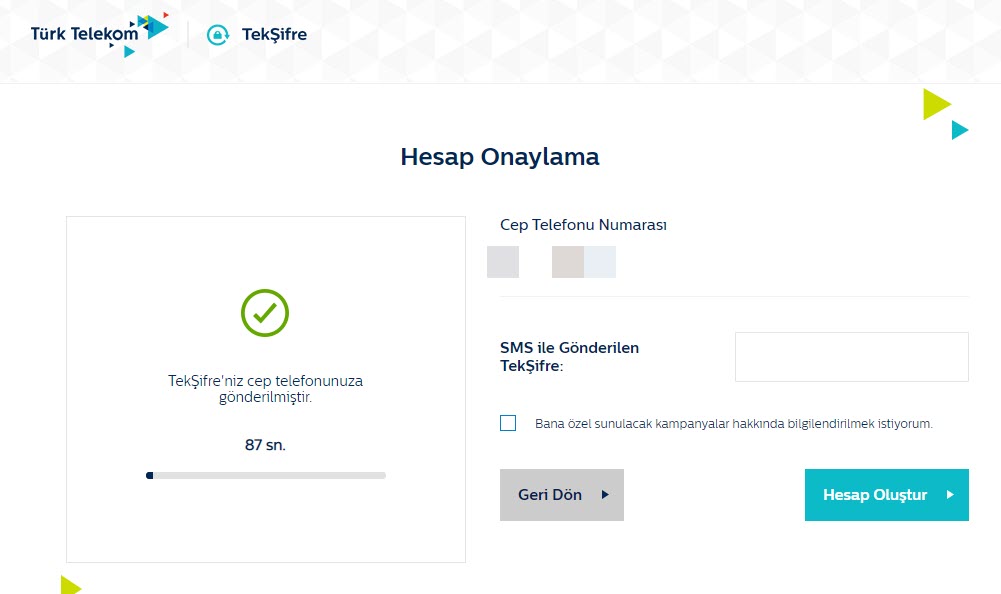Focus the SMS TekŞifre input field
The image size is (1001, 594).
point(851,357)
